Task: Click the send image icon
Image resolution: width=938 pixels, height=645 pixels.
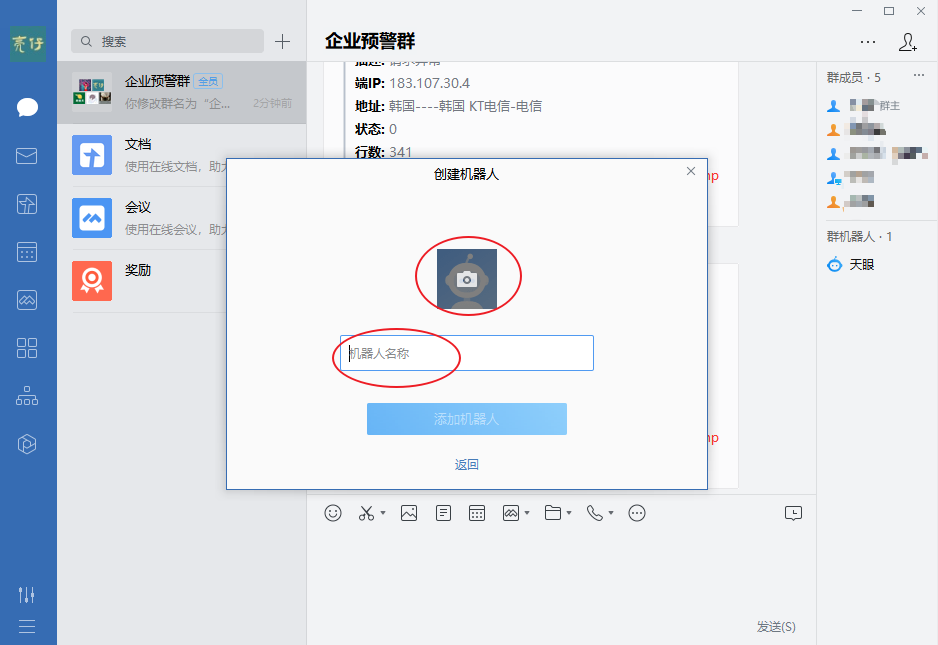Action: tap(409, 512)
